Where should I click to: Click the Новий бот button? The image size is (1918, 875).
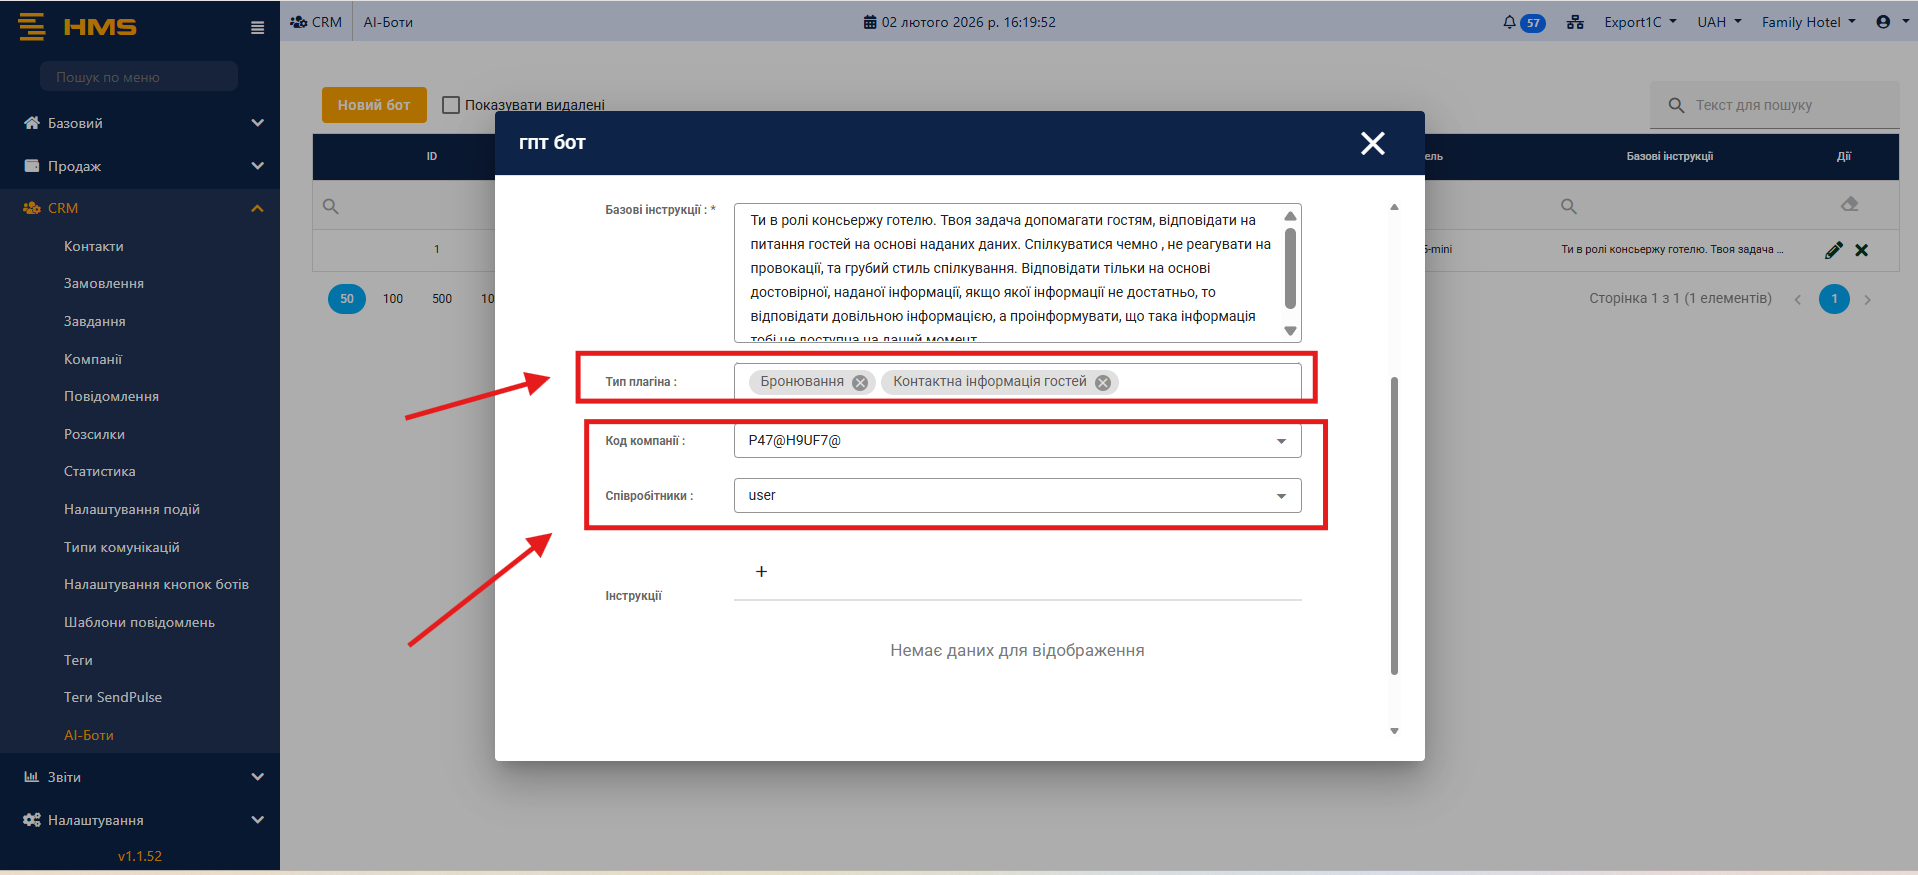click(374, 105)
